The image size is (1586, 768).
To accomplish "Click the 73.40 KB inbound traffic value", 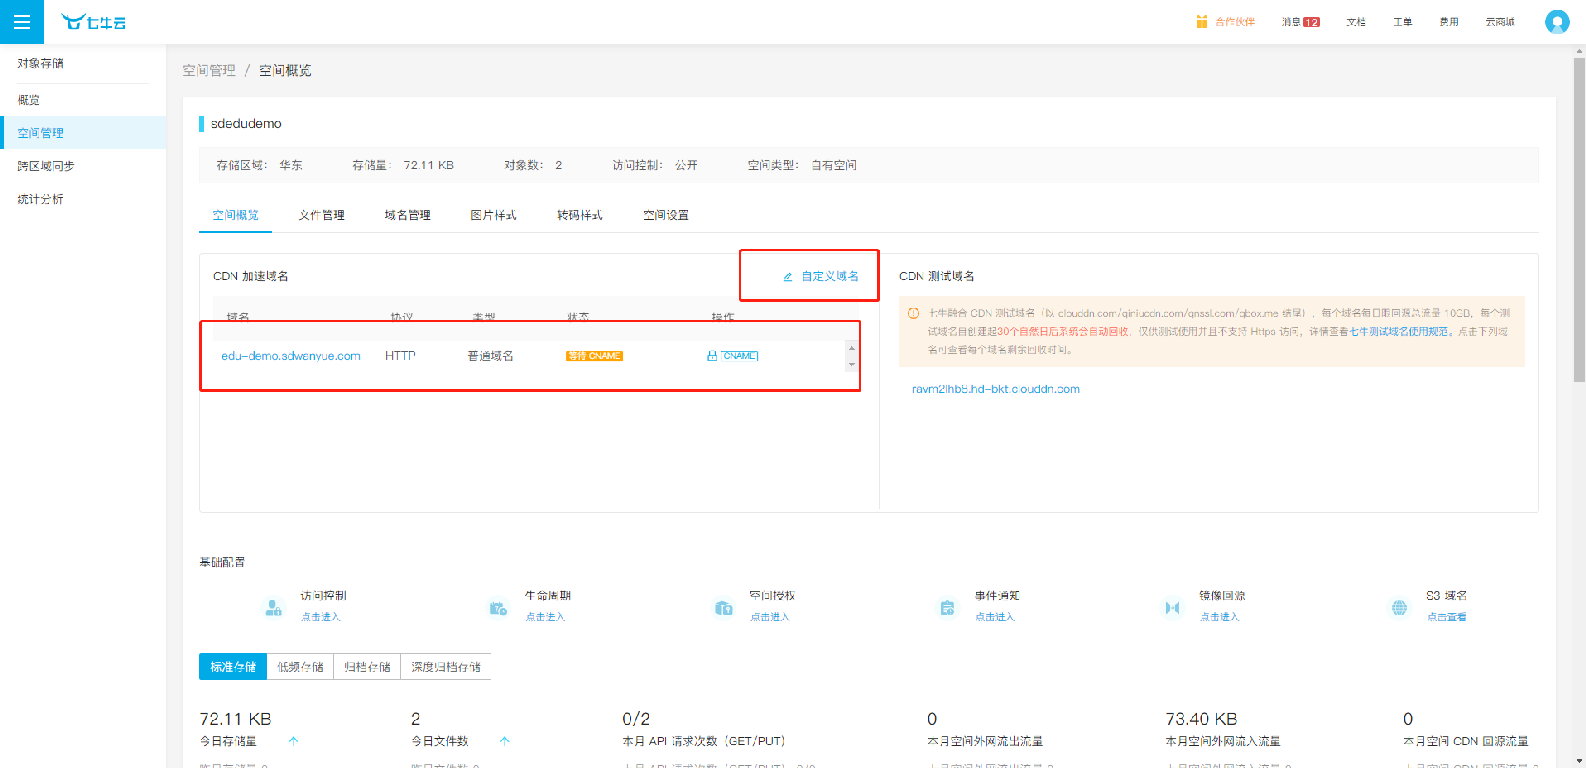I will pyautogui.click(x=1201, y=719).
